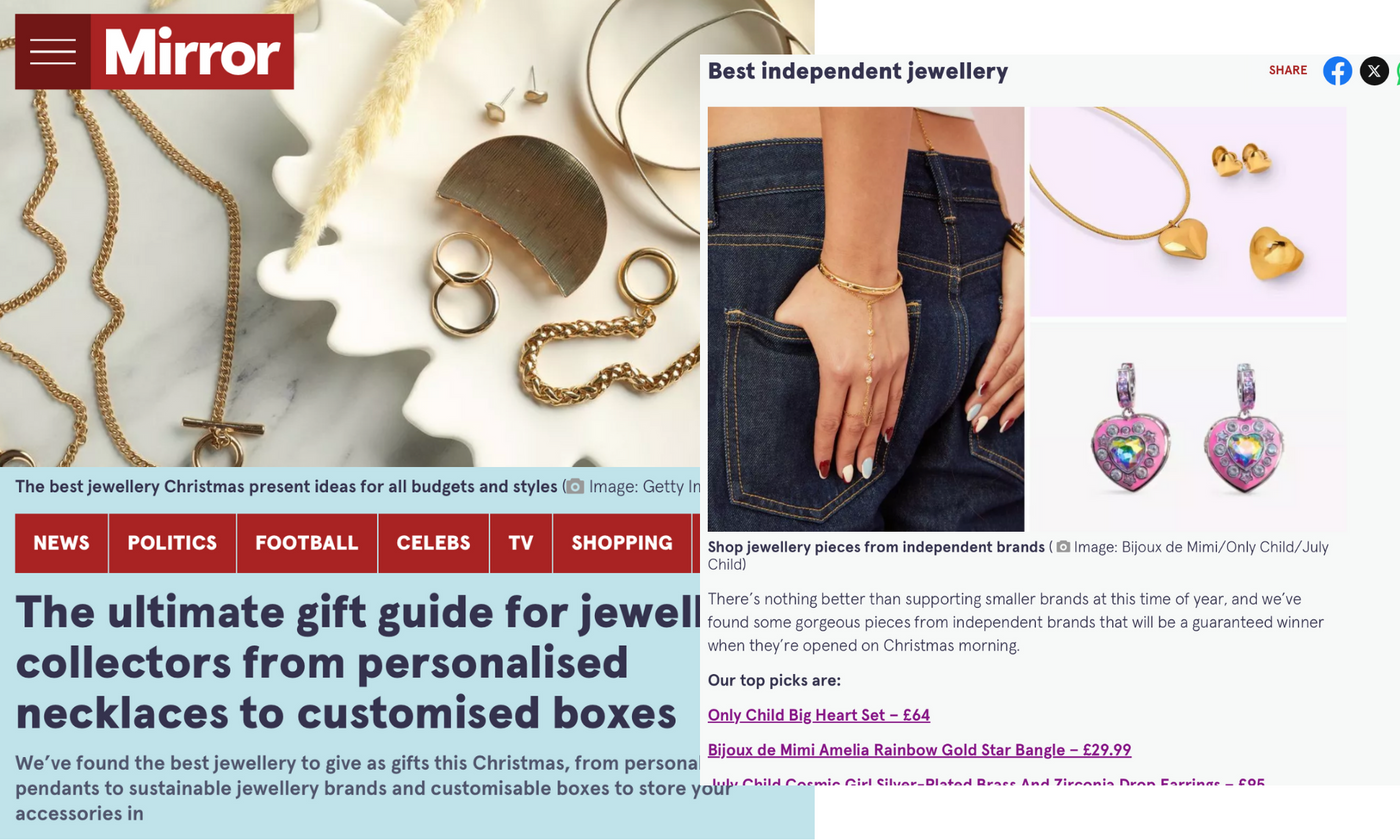Click the camera icon beside Getty image credit
Screen dimensions: 1400x840
[575, 487]
